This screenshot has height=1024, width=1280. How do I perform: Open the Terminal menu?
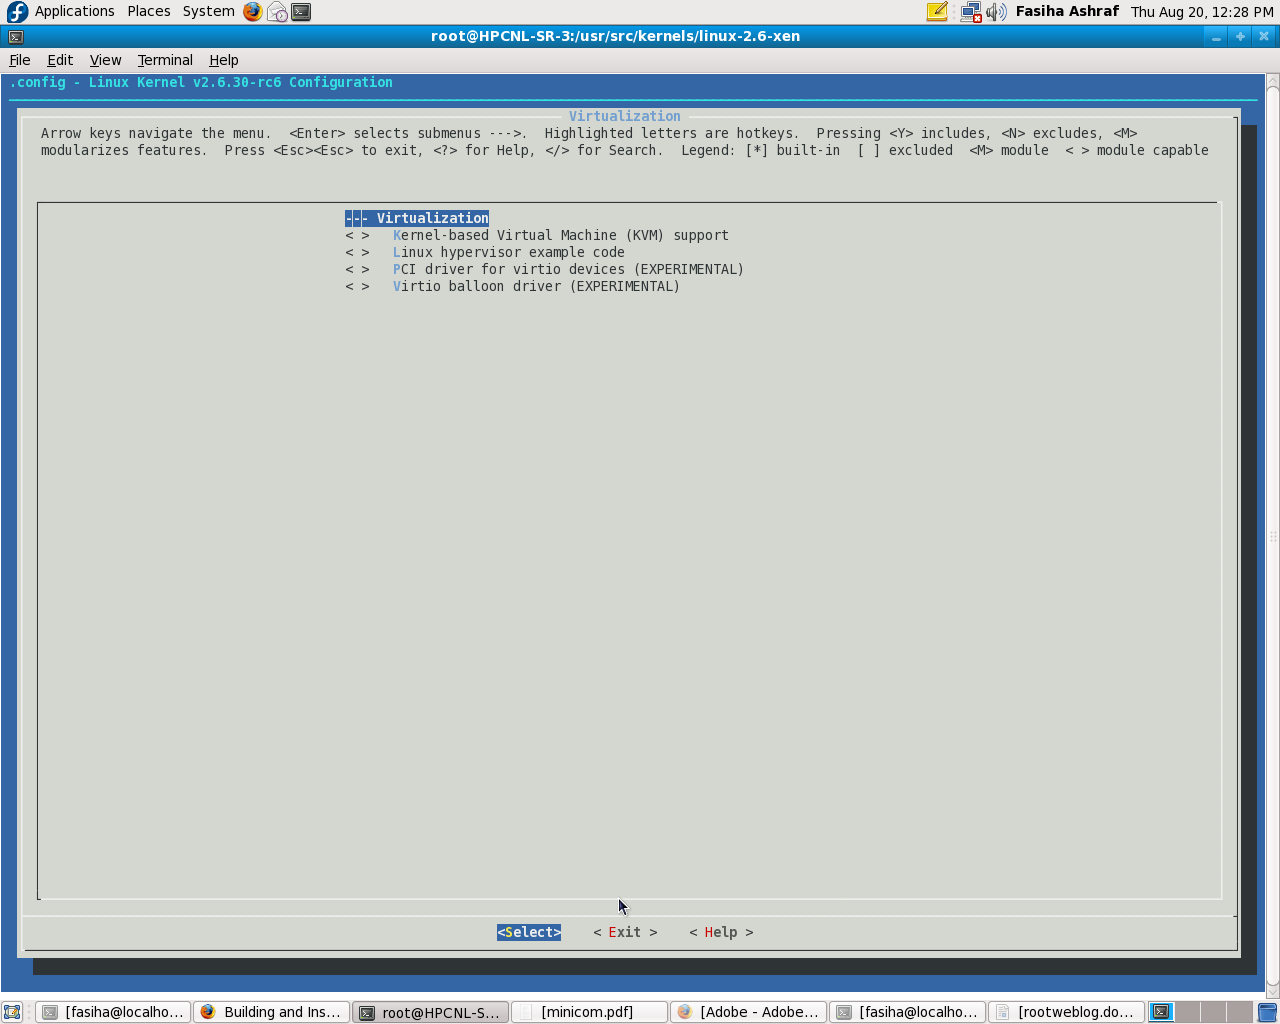165,60
